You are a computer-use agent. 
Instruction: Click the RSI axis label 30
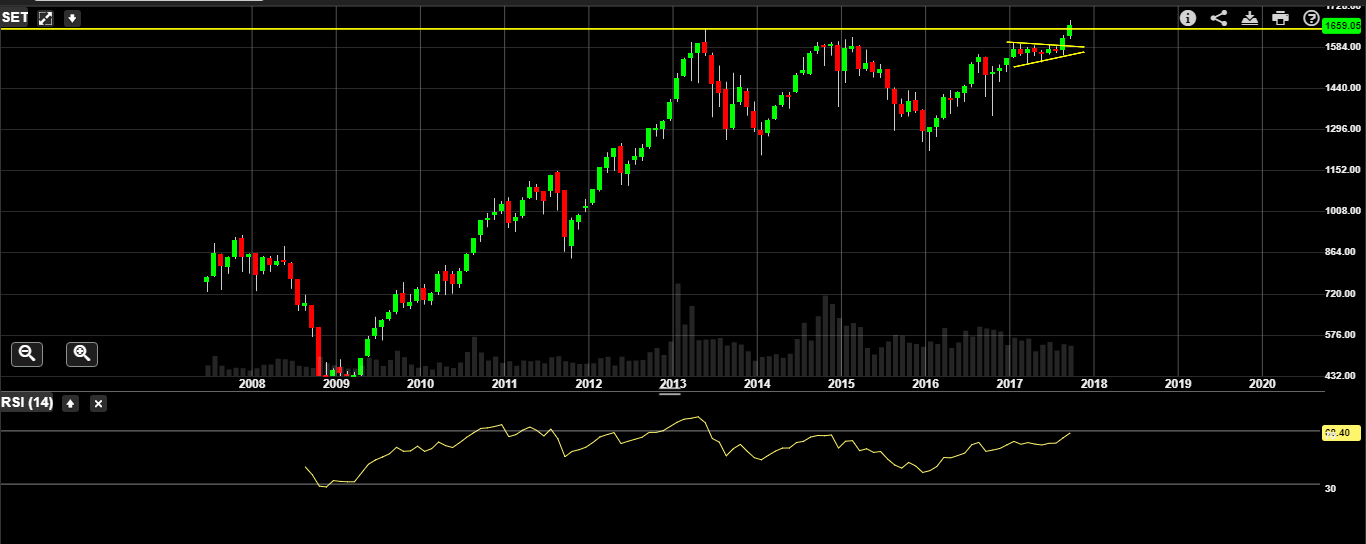pos(1331,488)
